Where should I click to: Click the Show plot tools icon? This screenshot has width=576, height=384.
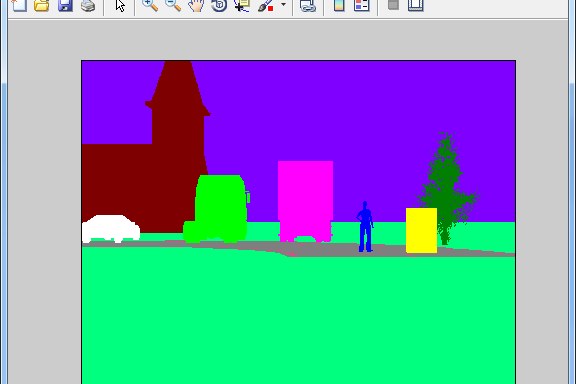point(416,5)
